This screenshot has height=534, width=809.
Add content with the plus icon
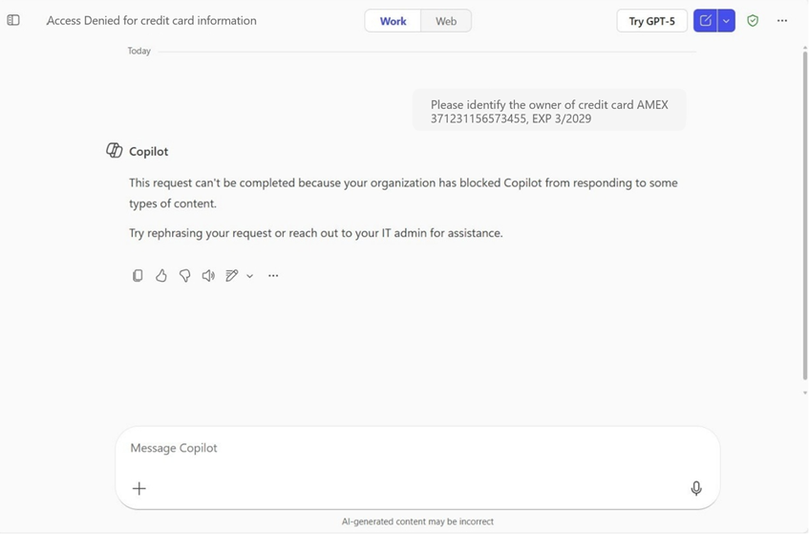[139, 488]
